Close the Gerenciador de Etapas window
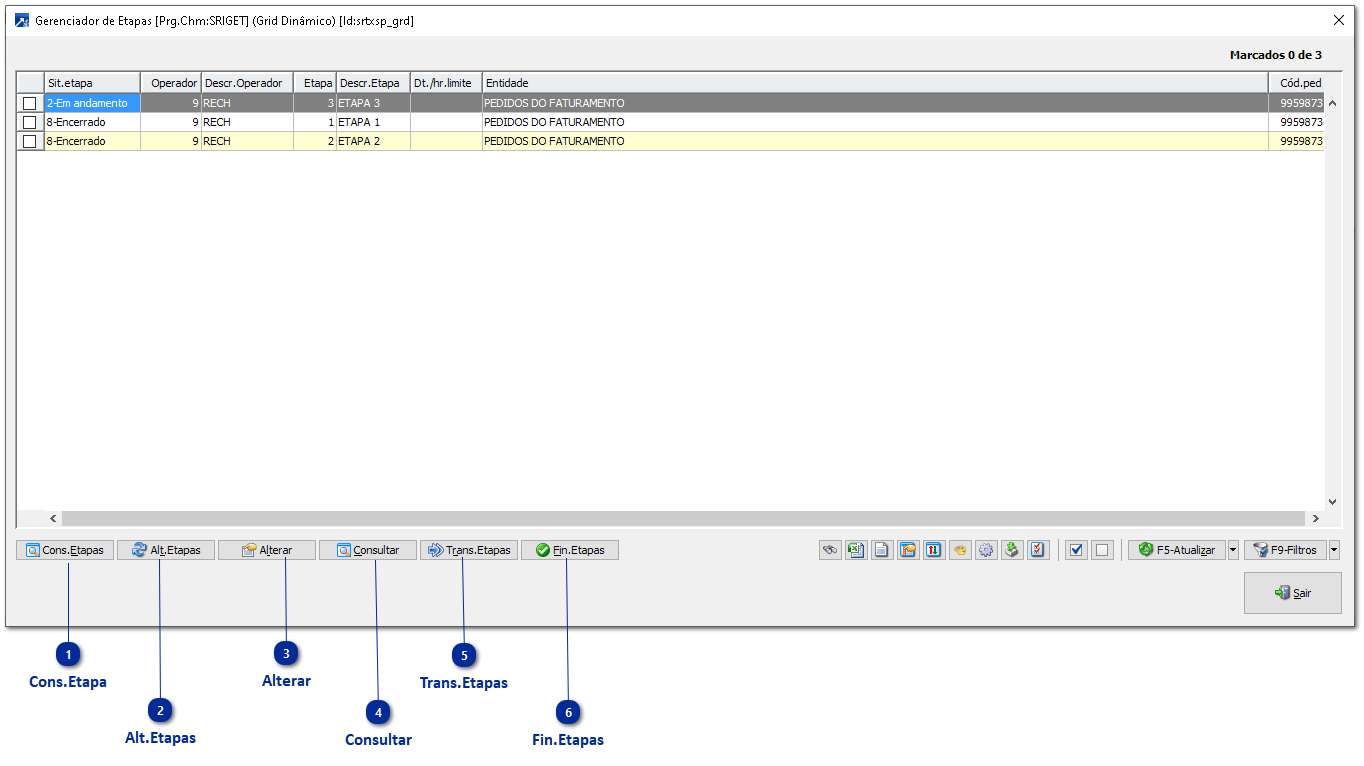1364x766 pixels. (x=1339, y=20)
